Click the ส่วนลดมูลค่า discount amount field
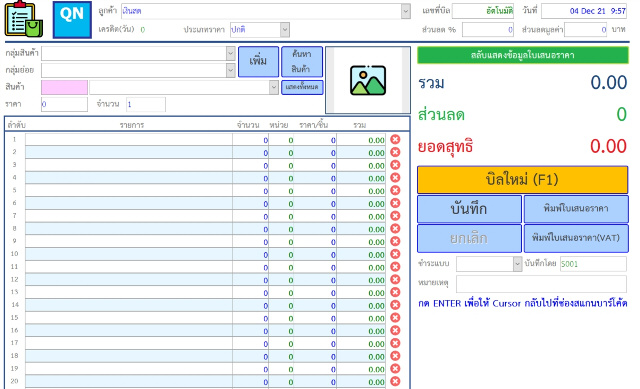Image resolution: width=640 pixels, height=389 pixels. [586, 29]
